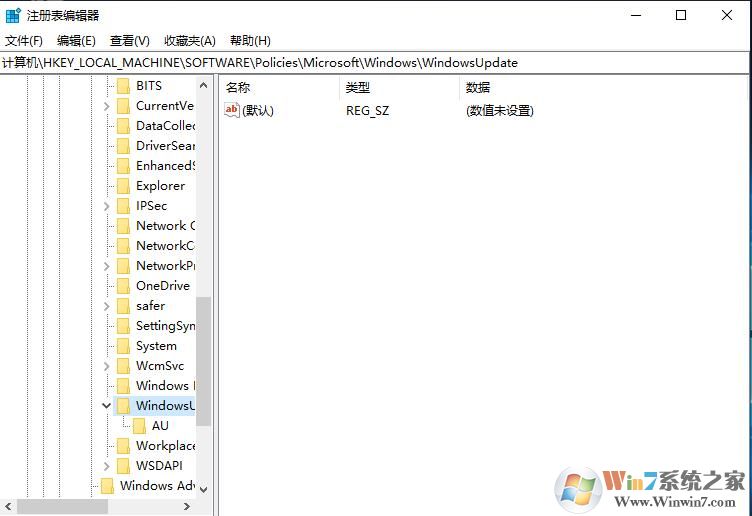The image size is (752, 516).
Task: Click the selected WindowsU folder icon
Action: [123, 406]
